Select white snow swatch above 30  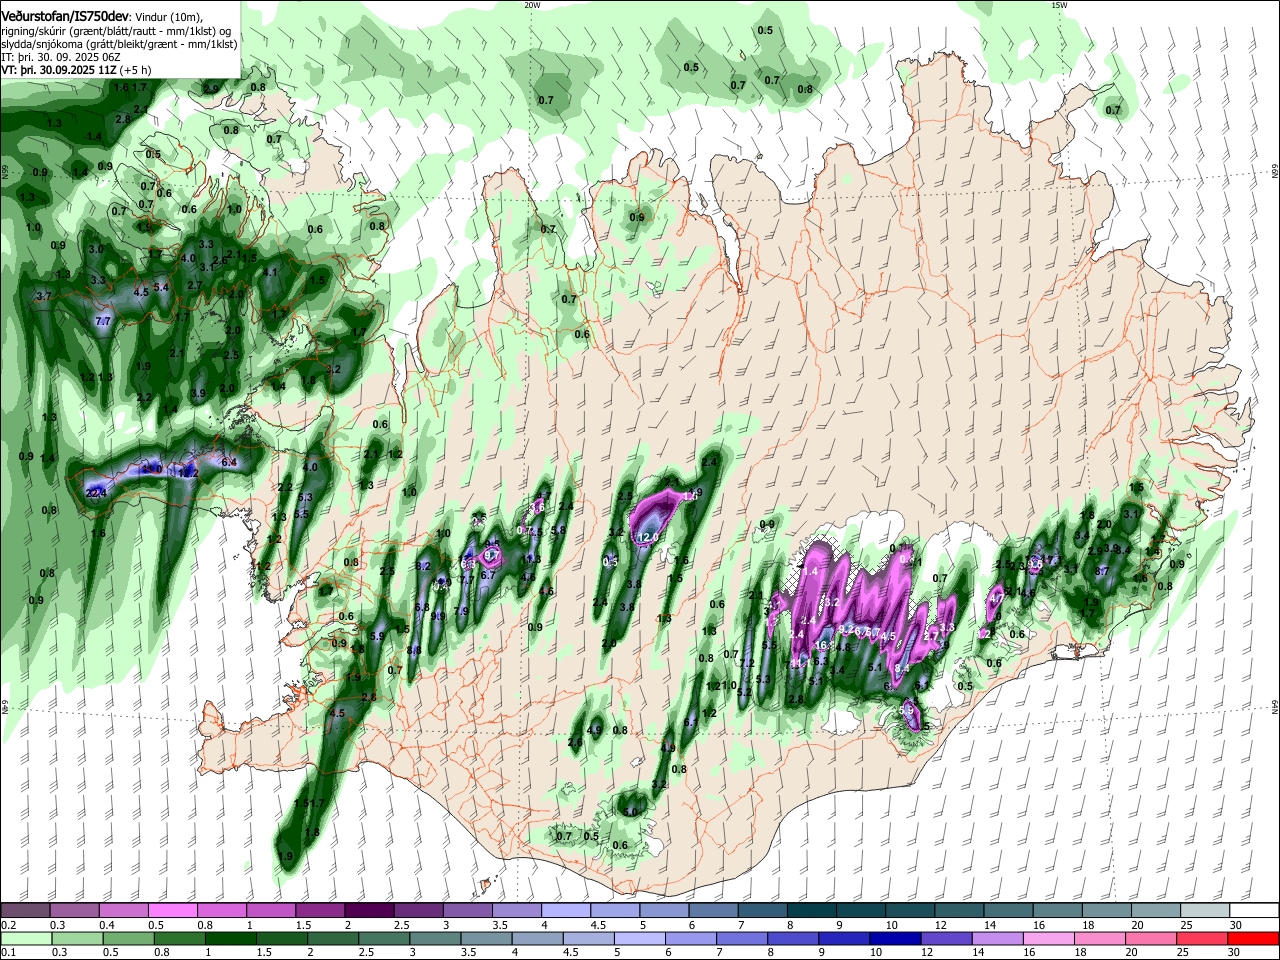tap(1253, 911)
